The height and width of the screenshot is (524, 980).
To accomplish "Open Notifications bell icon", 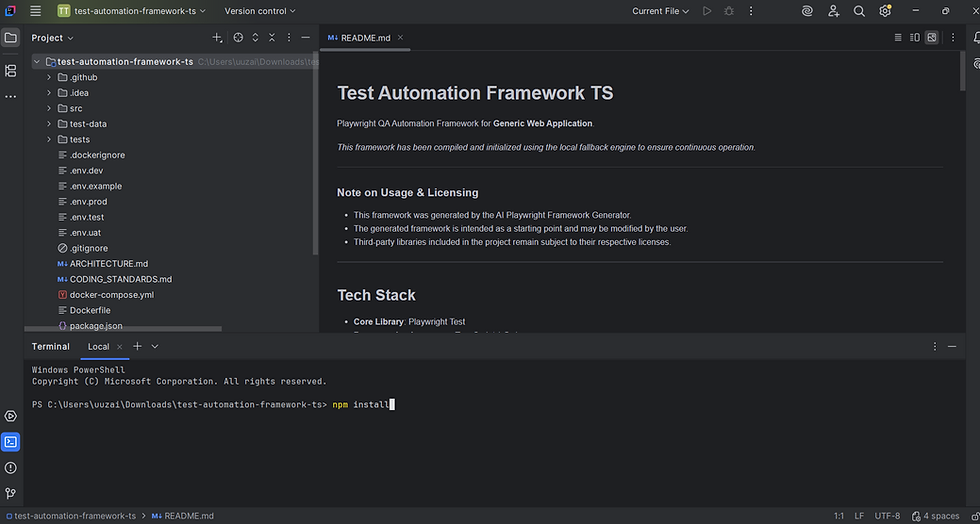I will [976, 38].
